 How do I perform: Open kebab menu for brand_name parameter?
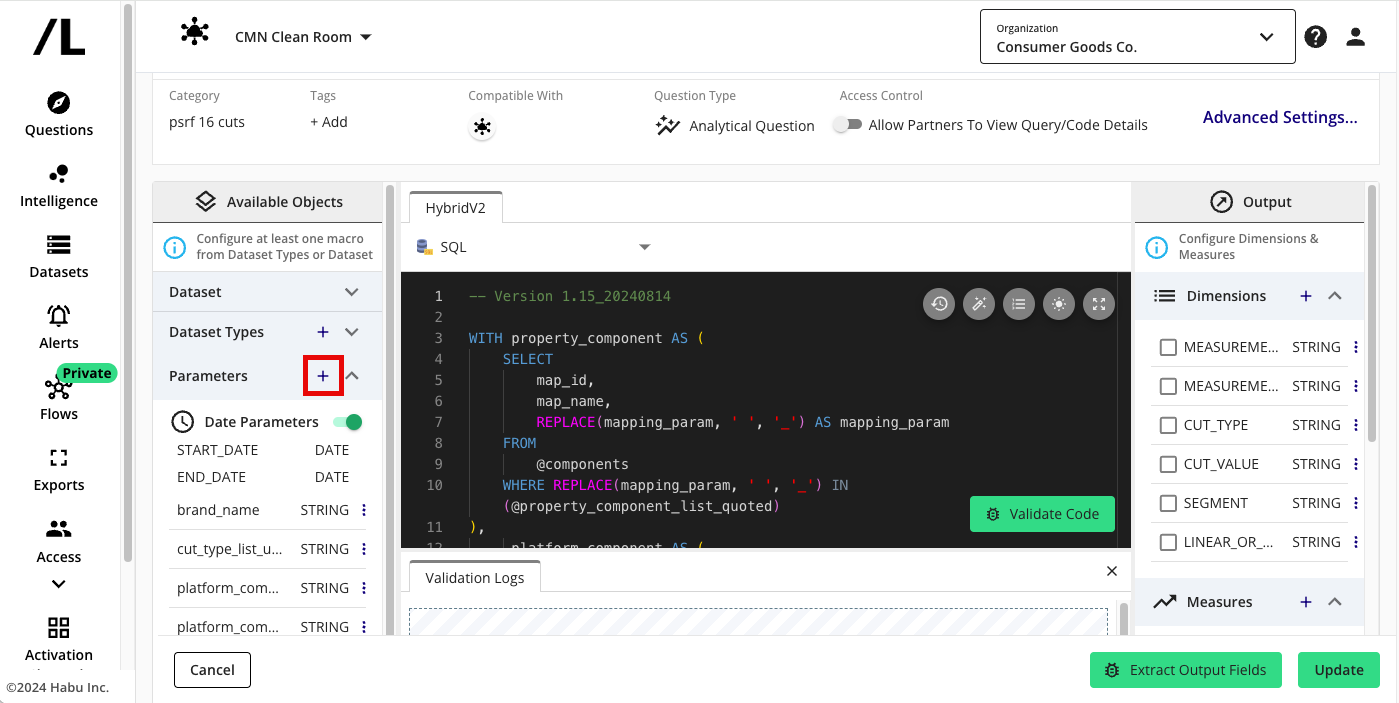pos(364,510)
